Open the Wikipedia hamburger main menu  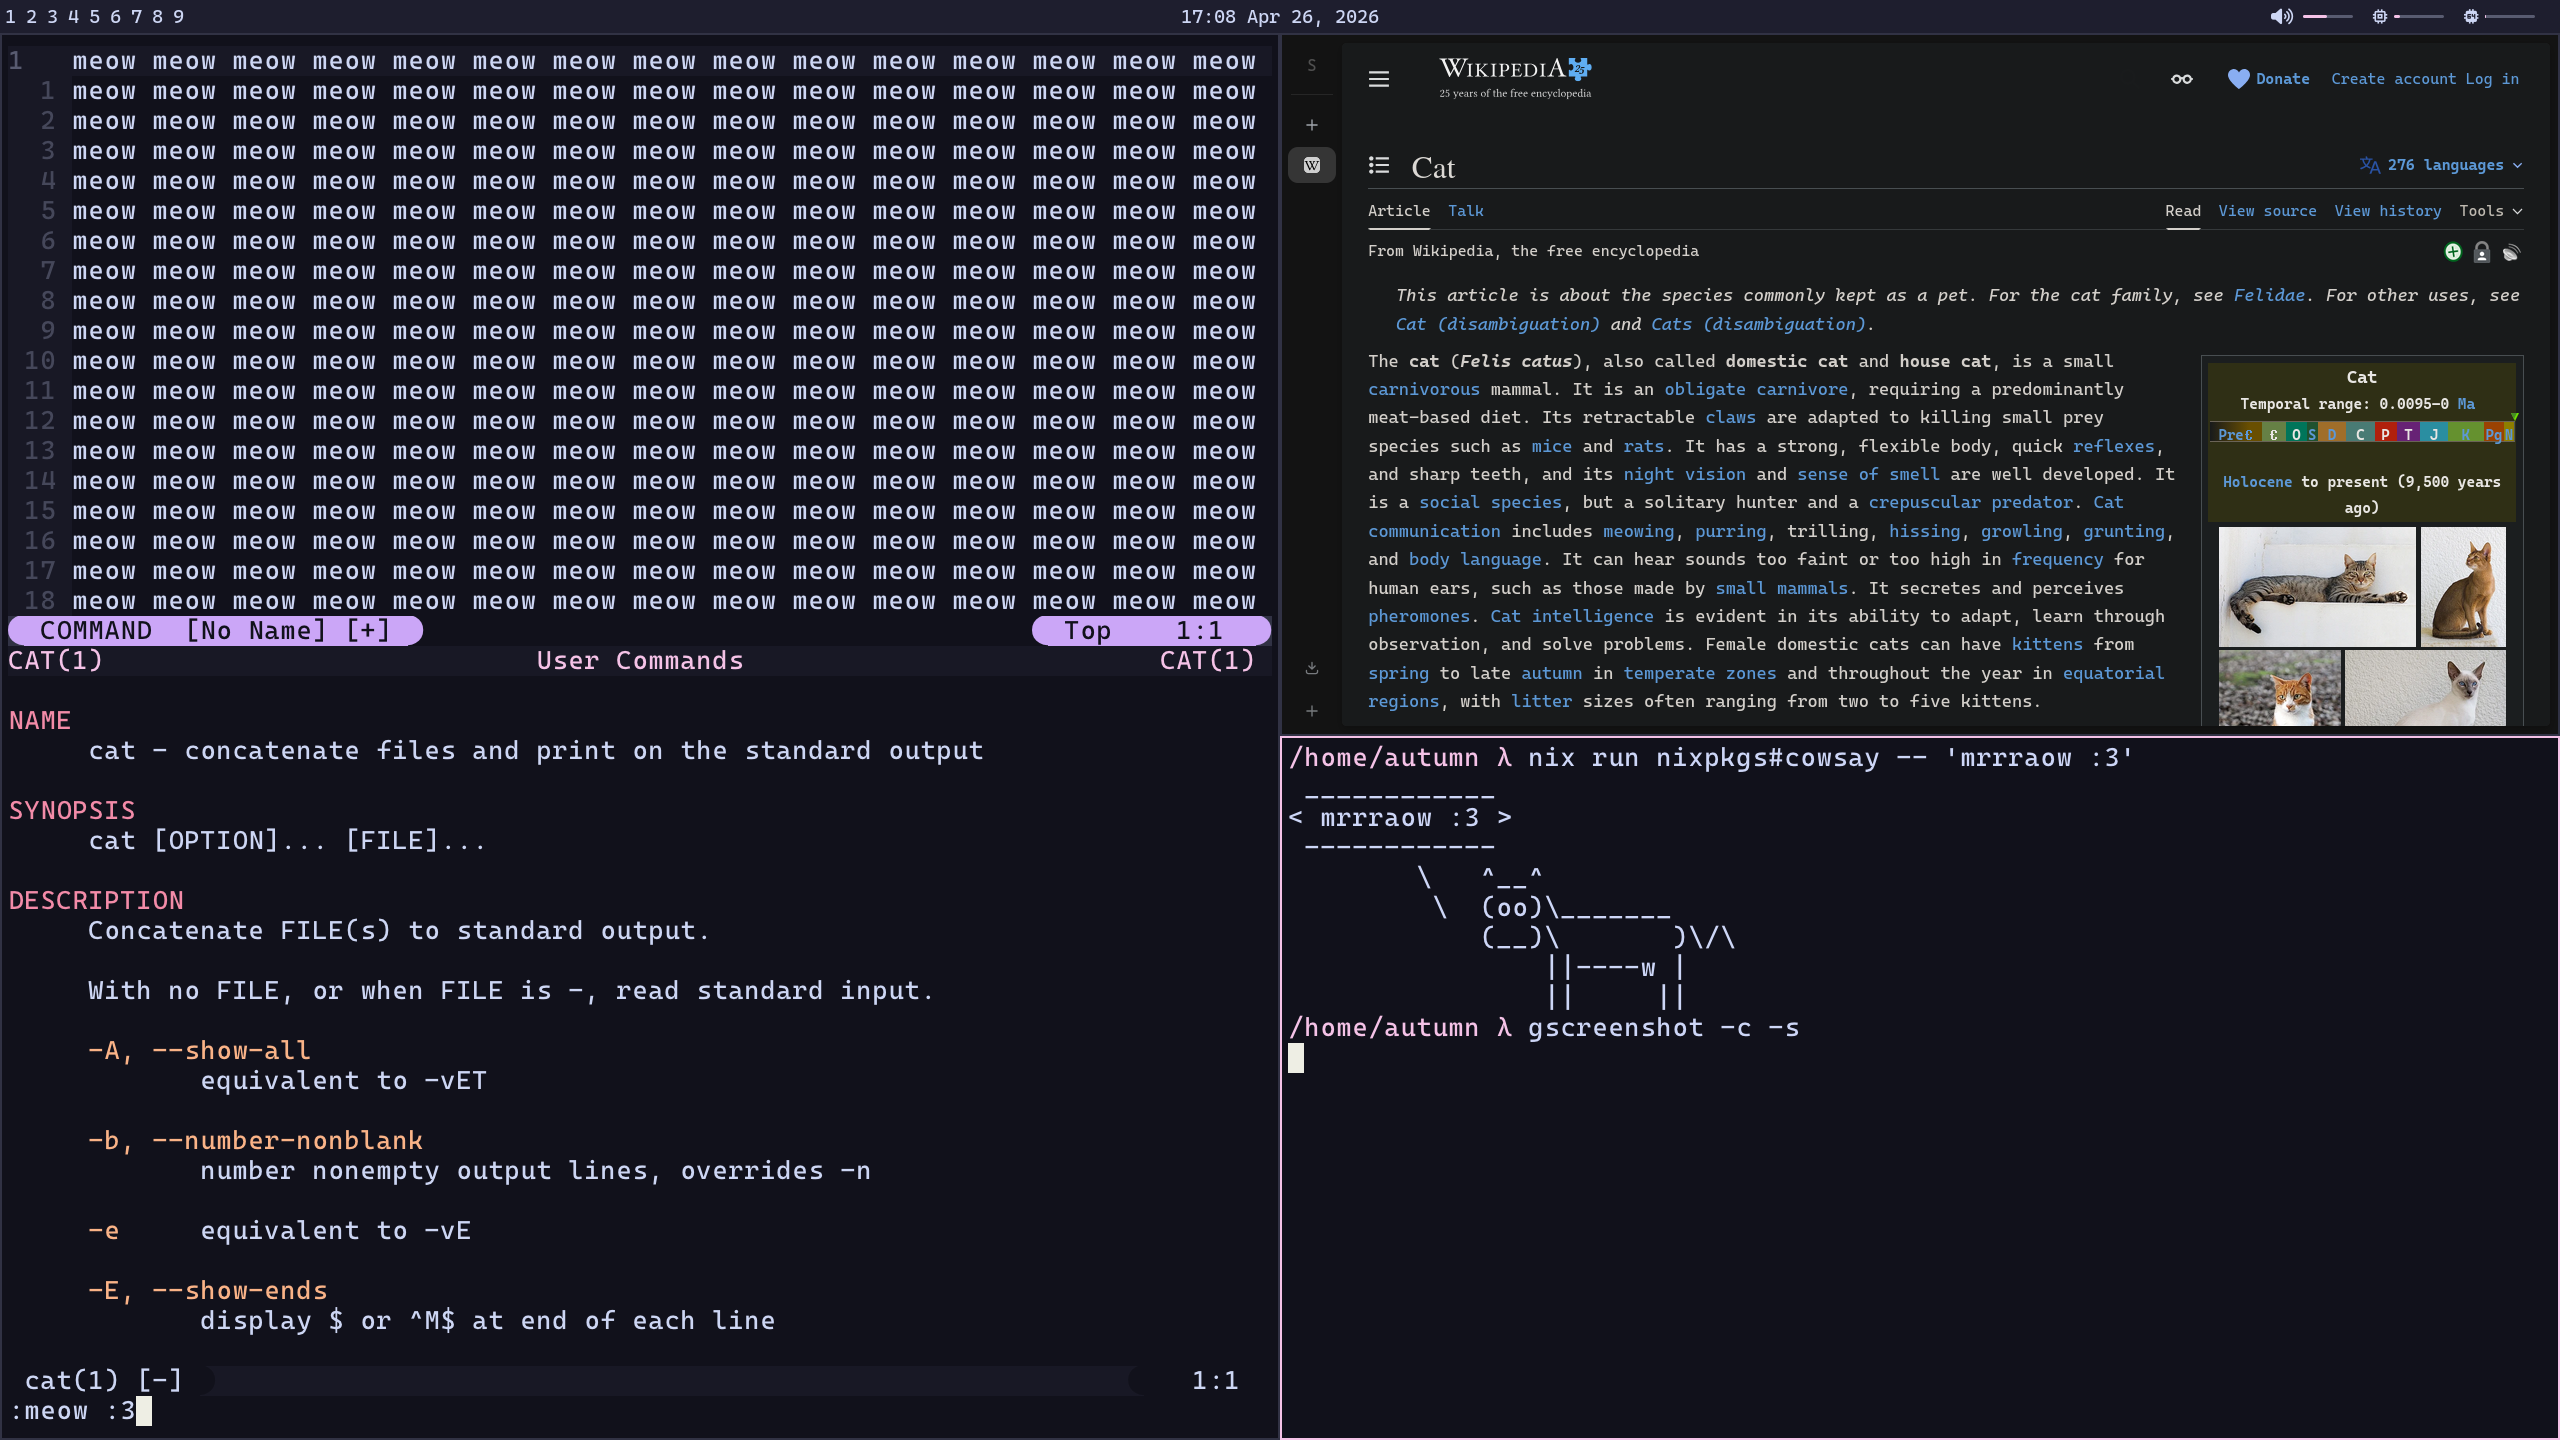click(1379, 79)
